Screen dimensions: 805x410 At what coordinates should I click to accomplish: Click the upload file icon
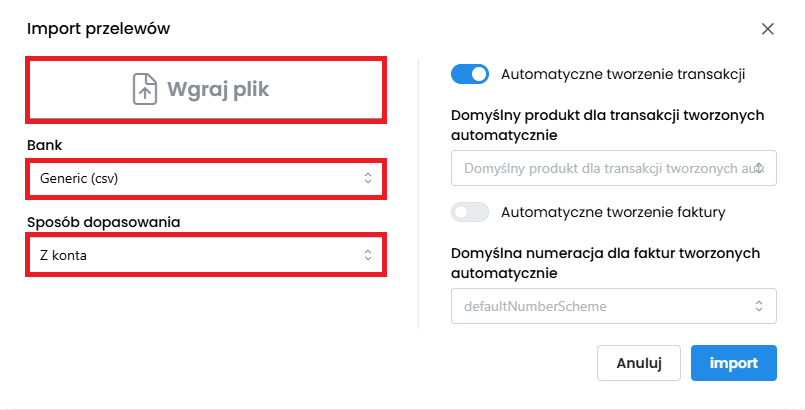[146, 89]
